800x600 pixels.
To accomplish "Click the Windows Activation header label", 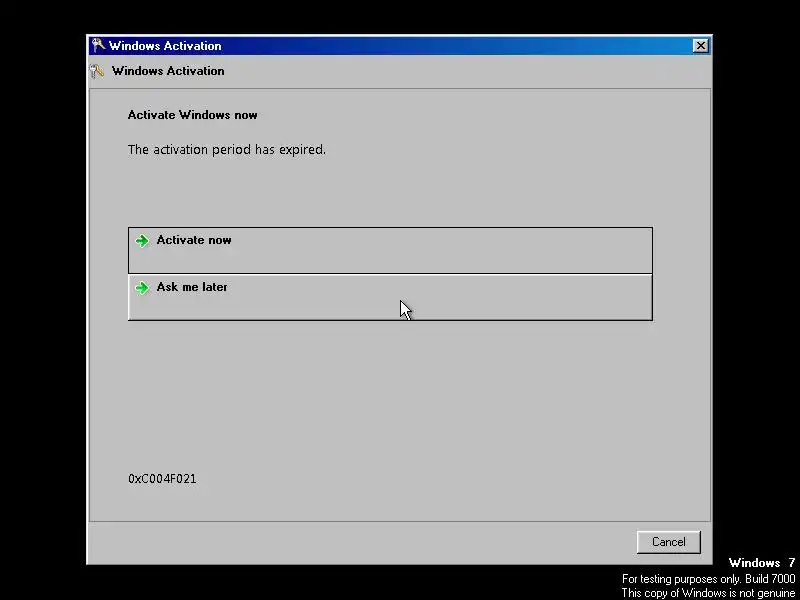I will click(168, 71).
